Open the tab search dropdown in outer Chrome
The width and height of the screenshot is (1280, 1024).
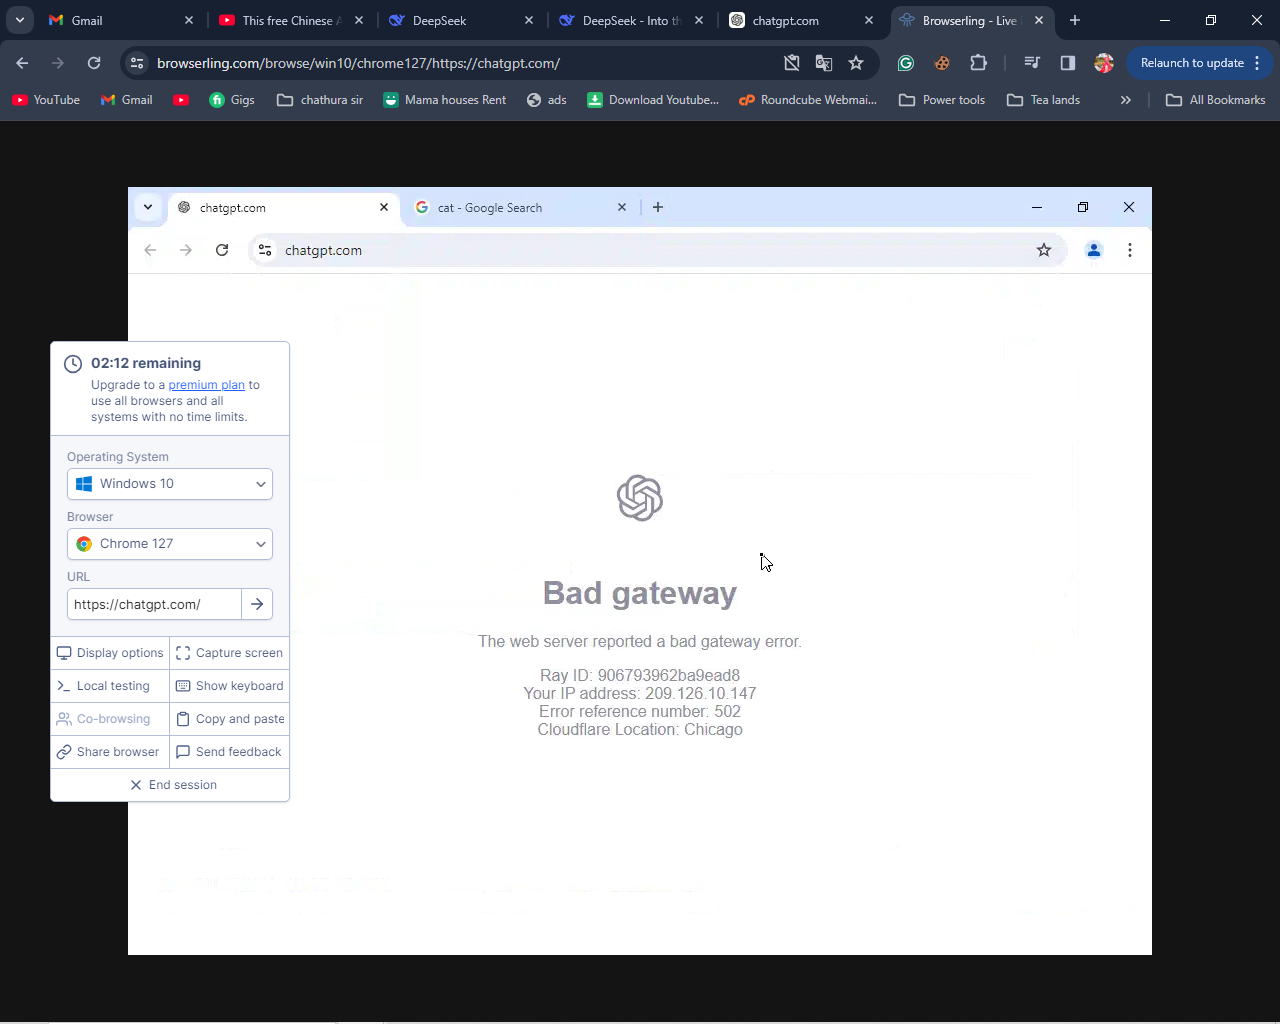[x=20, y=20]
